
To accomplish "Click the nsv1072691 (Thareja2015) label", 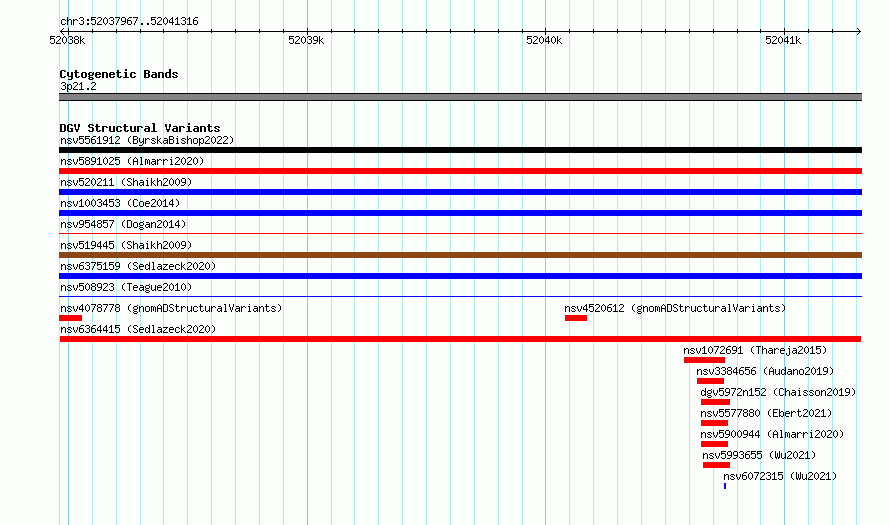I will 755,350.
